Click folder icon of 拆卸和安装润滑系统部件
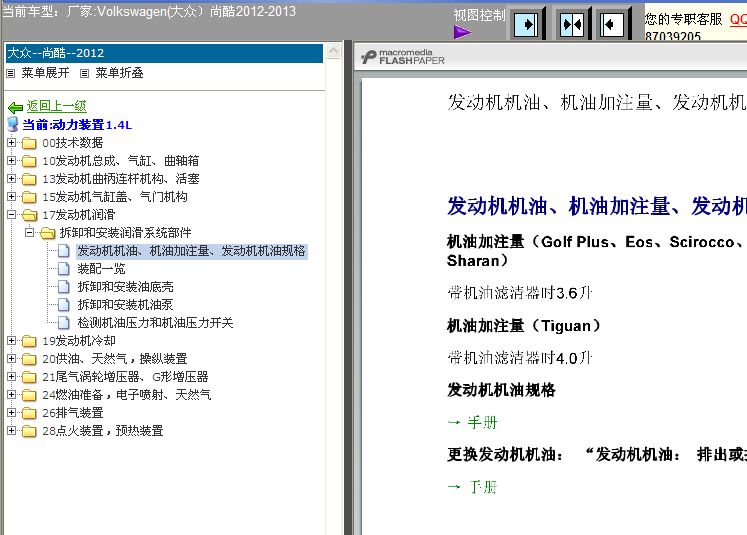 pos(47,233)
